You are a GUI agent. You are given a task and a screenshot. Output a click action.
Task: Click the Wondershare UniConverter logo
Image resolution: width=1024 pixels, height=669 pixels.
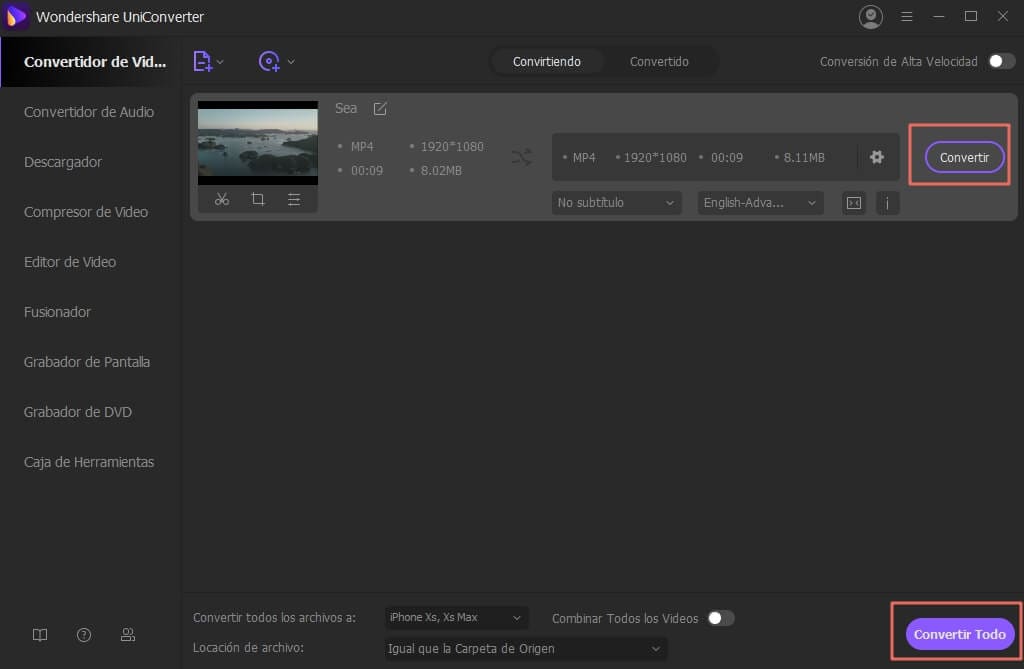[x=16, y=16]
